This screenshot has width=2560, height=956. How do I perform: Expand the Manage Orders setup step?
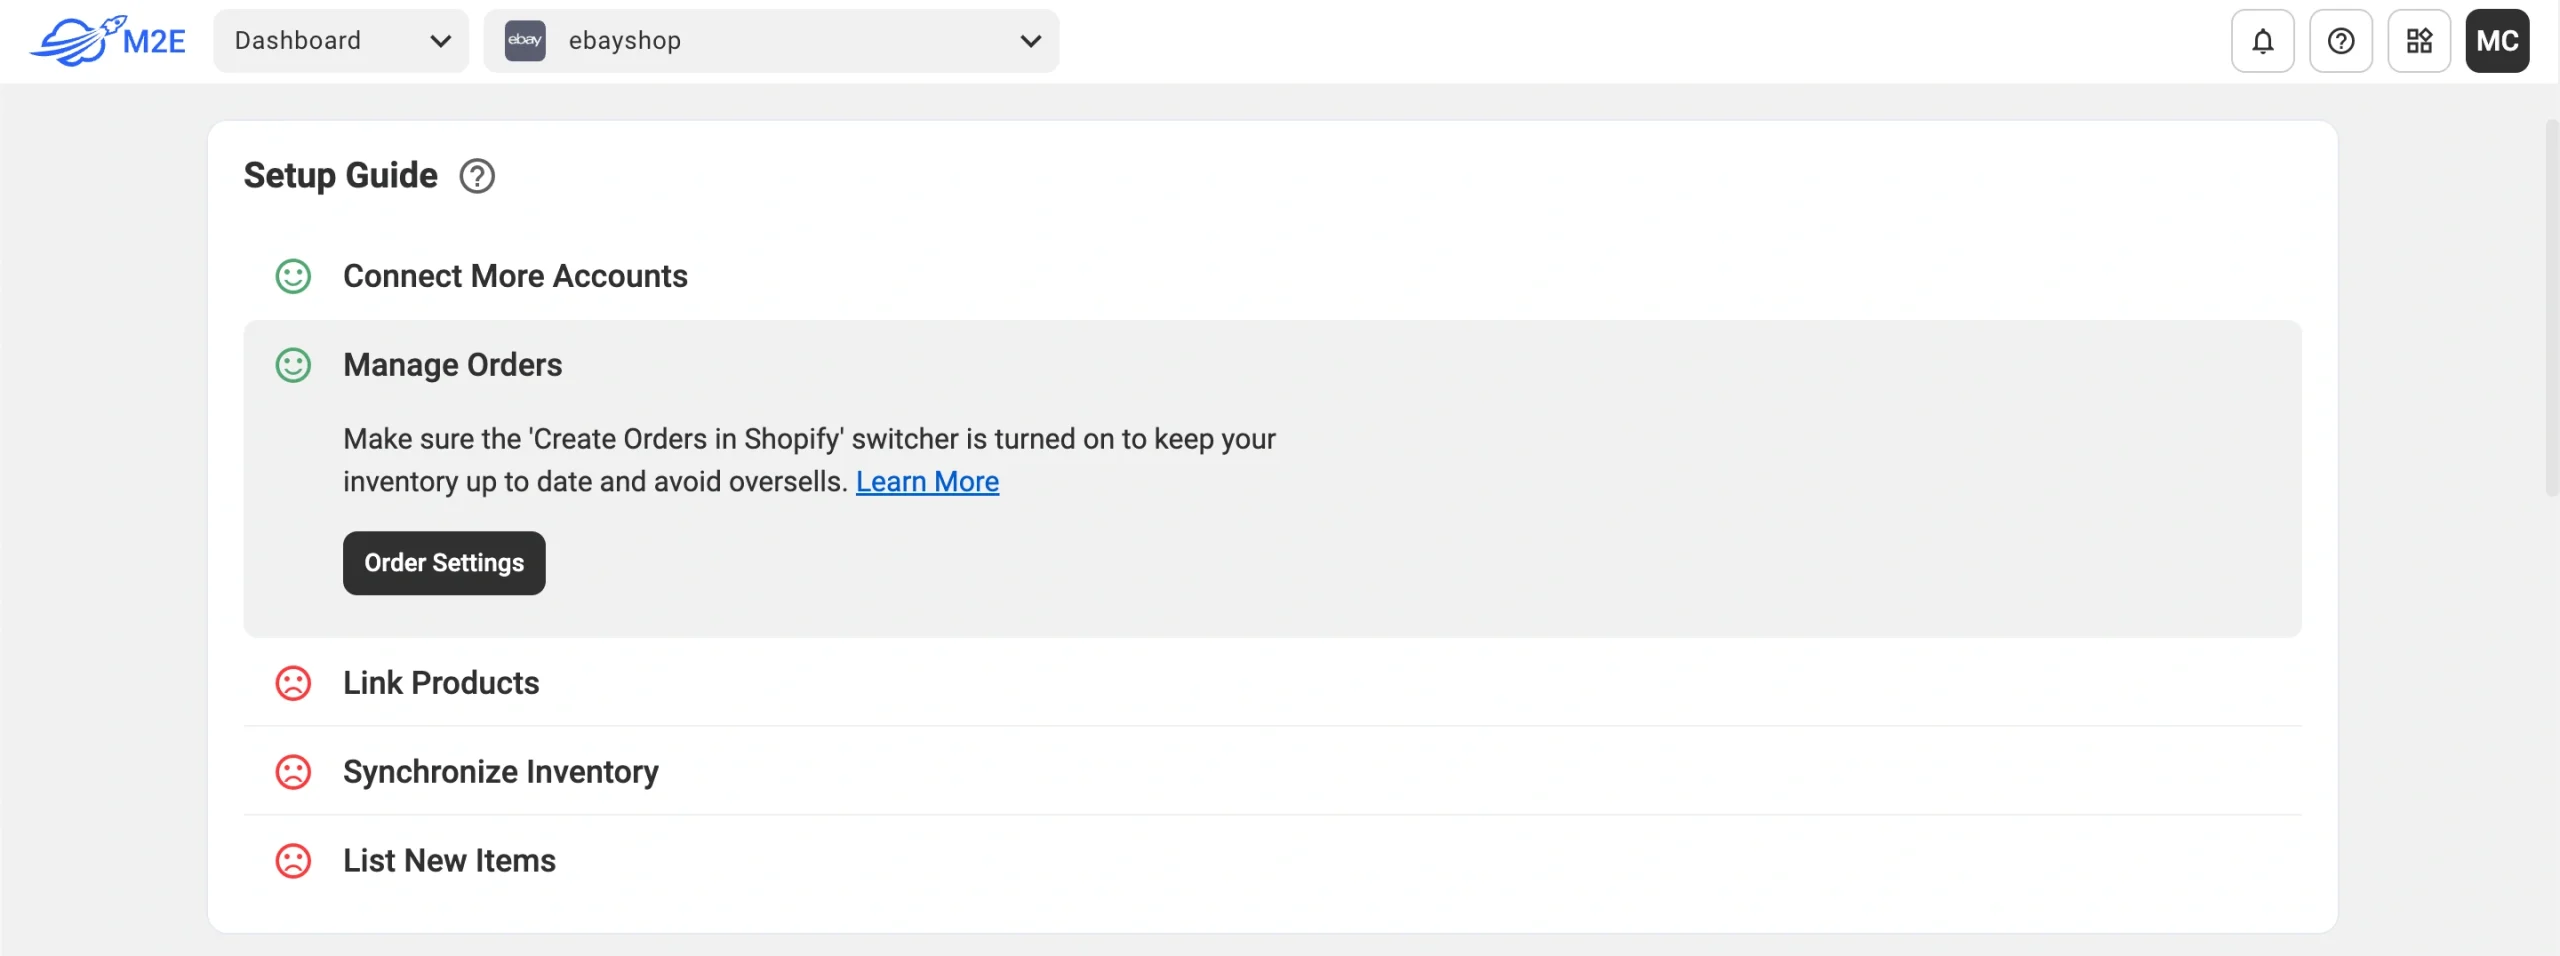[453, 365]
